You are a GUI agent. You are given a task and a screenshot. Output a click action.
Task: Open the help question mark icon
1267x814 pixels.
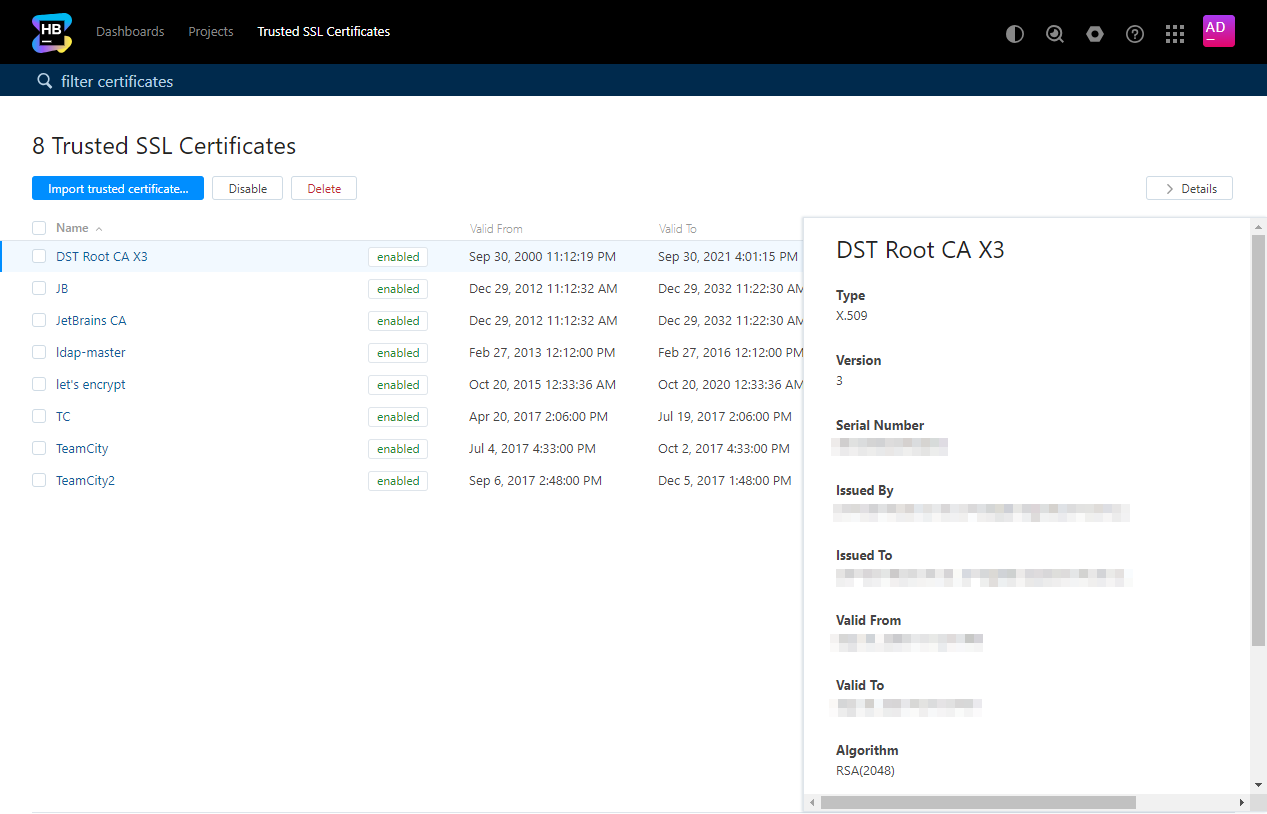pyautogui.click(x=1135, y=34)
